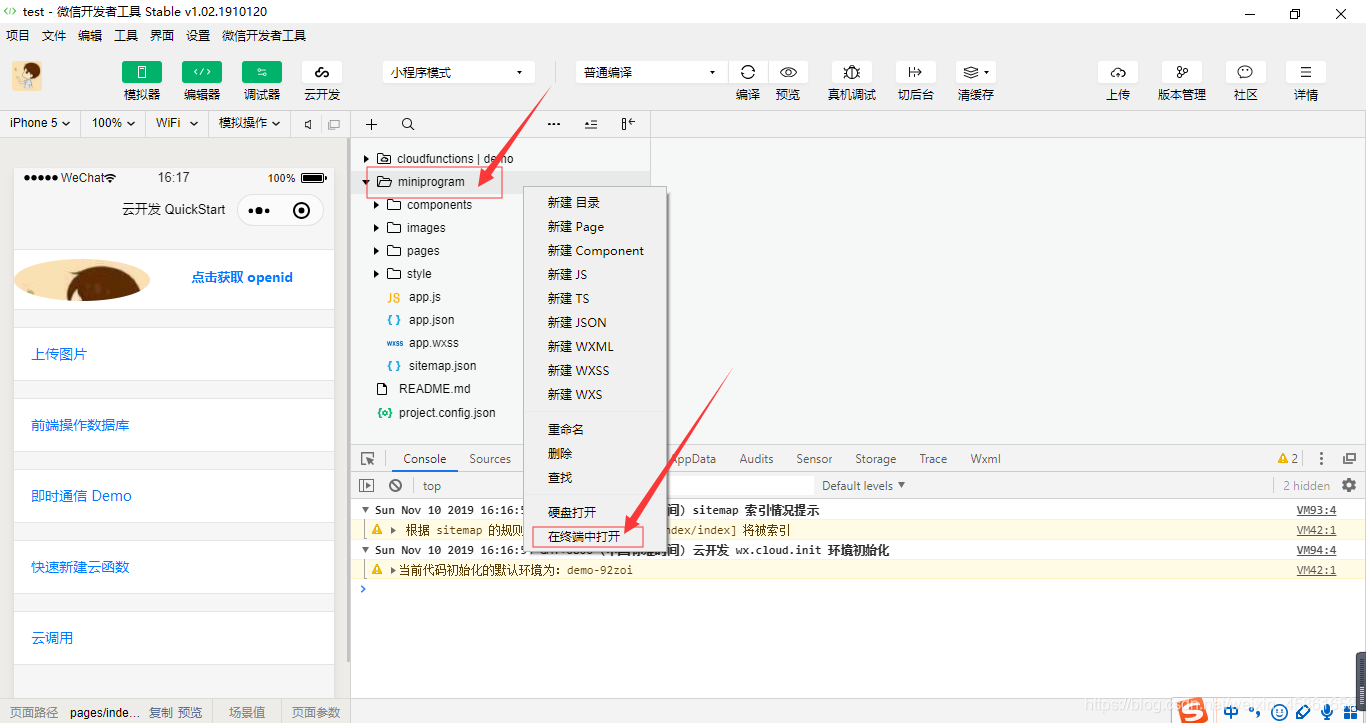Expand pages folder
Screen dimensions: 1366x723
[377, 251]
